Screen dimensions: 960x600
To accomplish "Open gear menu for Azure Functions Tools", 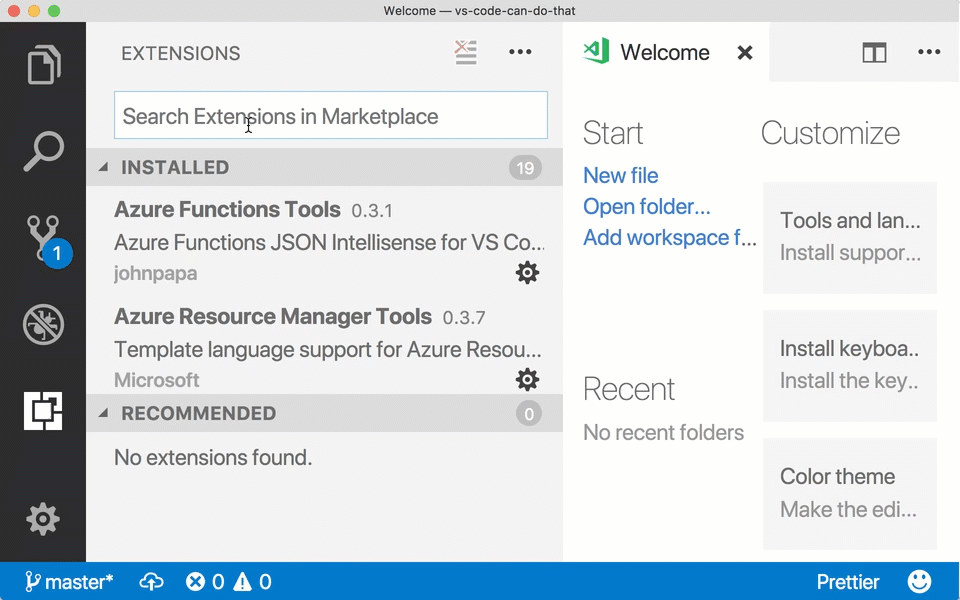I will (527, 272).
